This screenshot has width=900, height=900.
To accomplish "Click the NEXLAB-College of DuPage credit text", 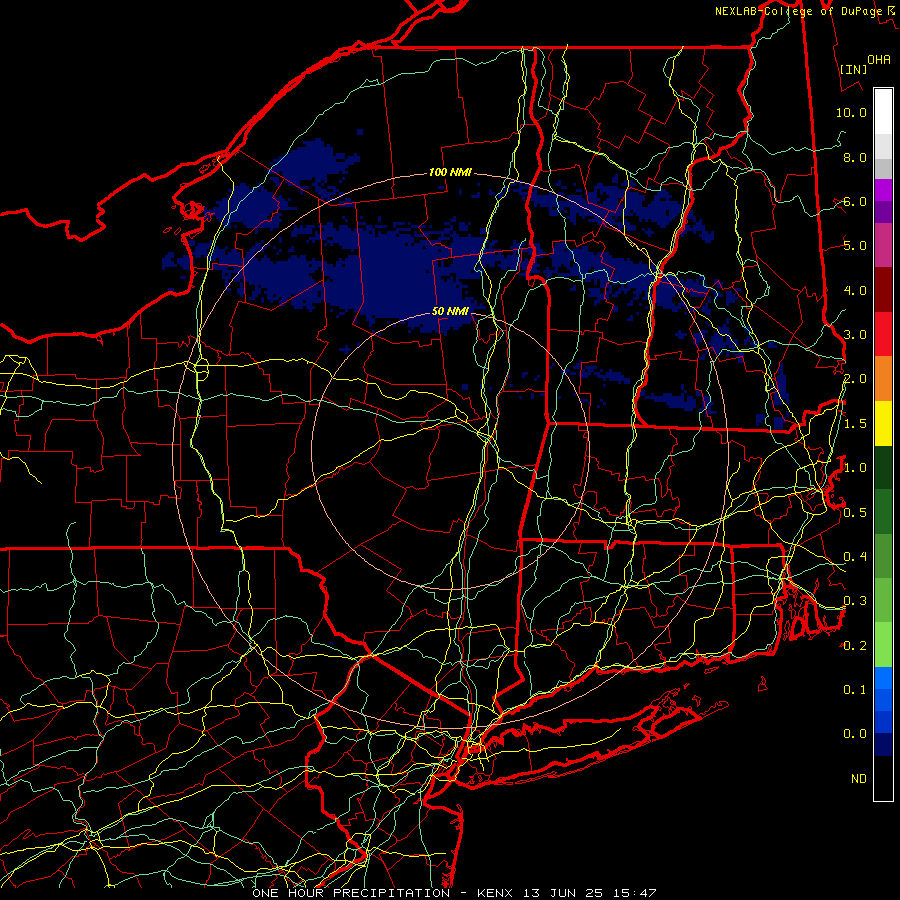I will (x=798, y=11).
